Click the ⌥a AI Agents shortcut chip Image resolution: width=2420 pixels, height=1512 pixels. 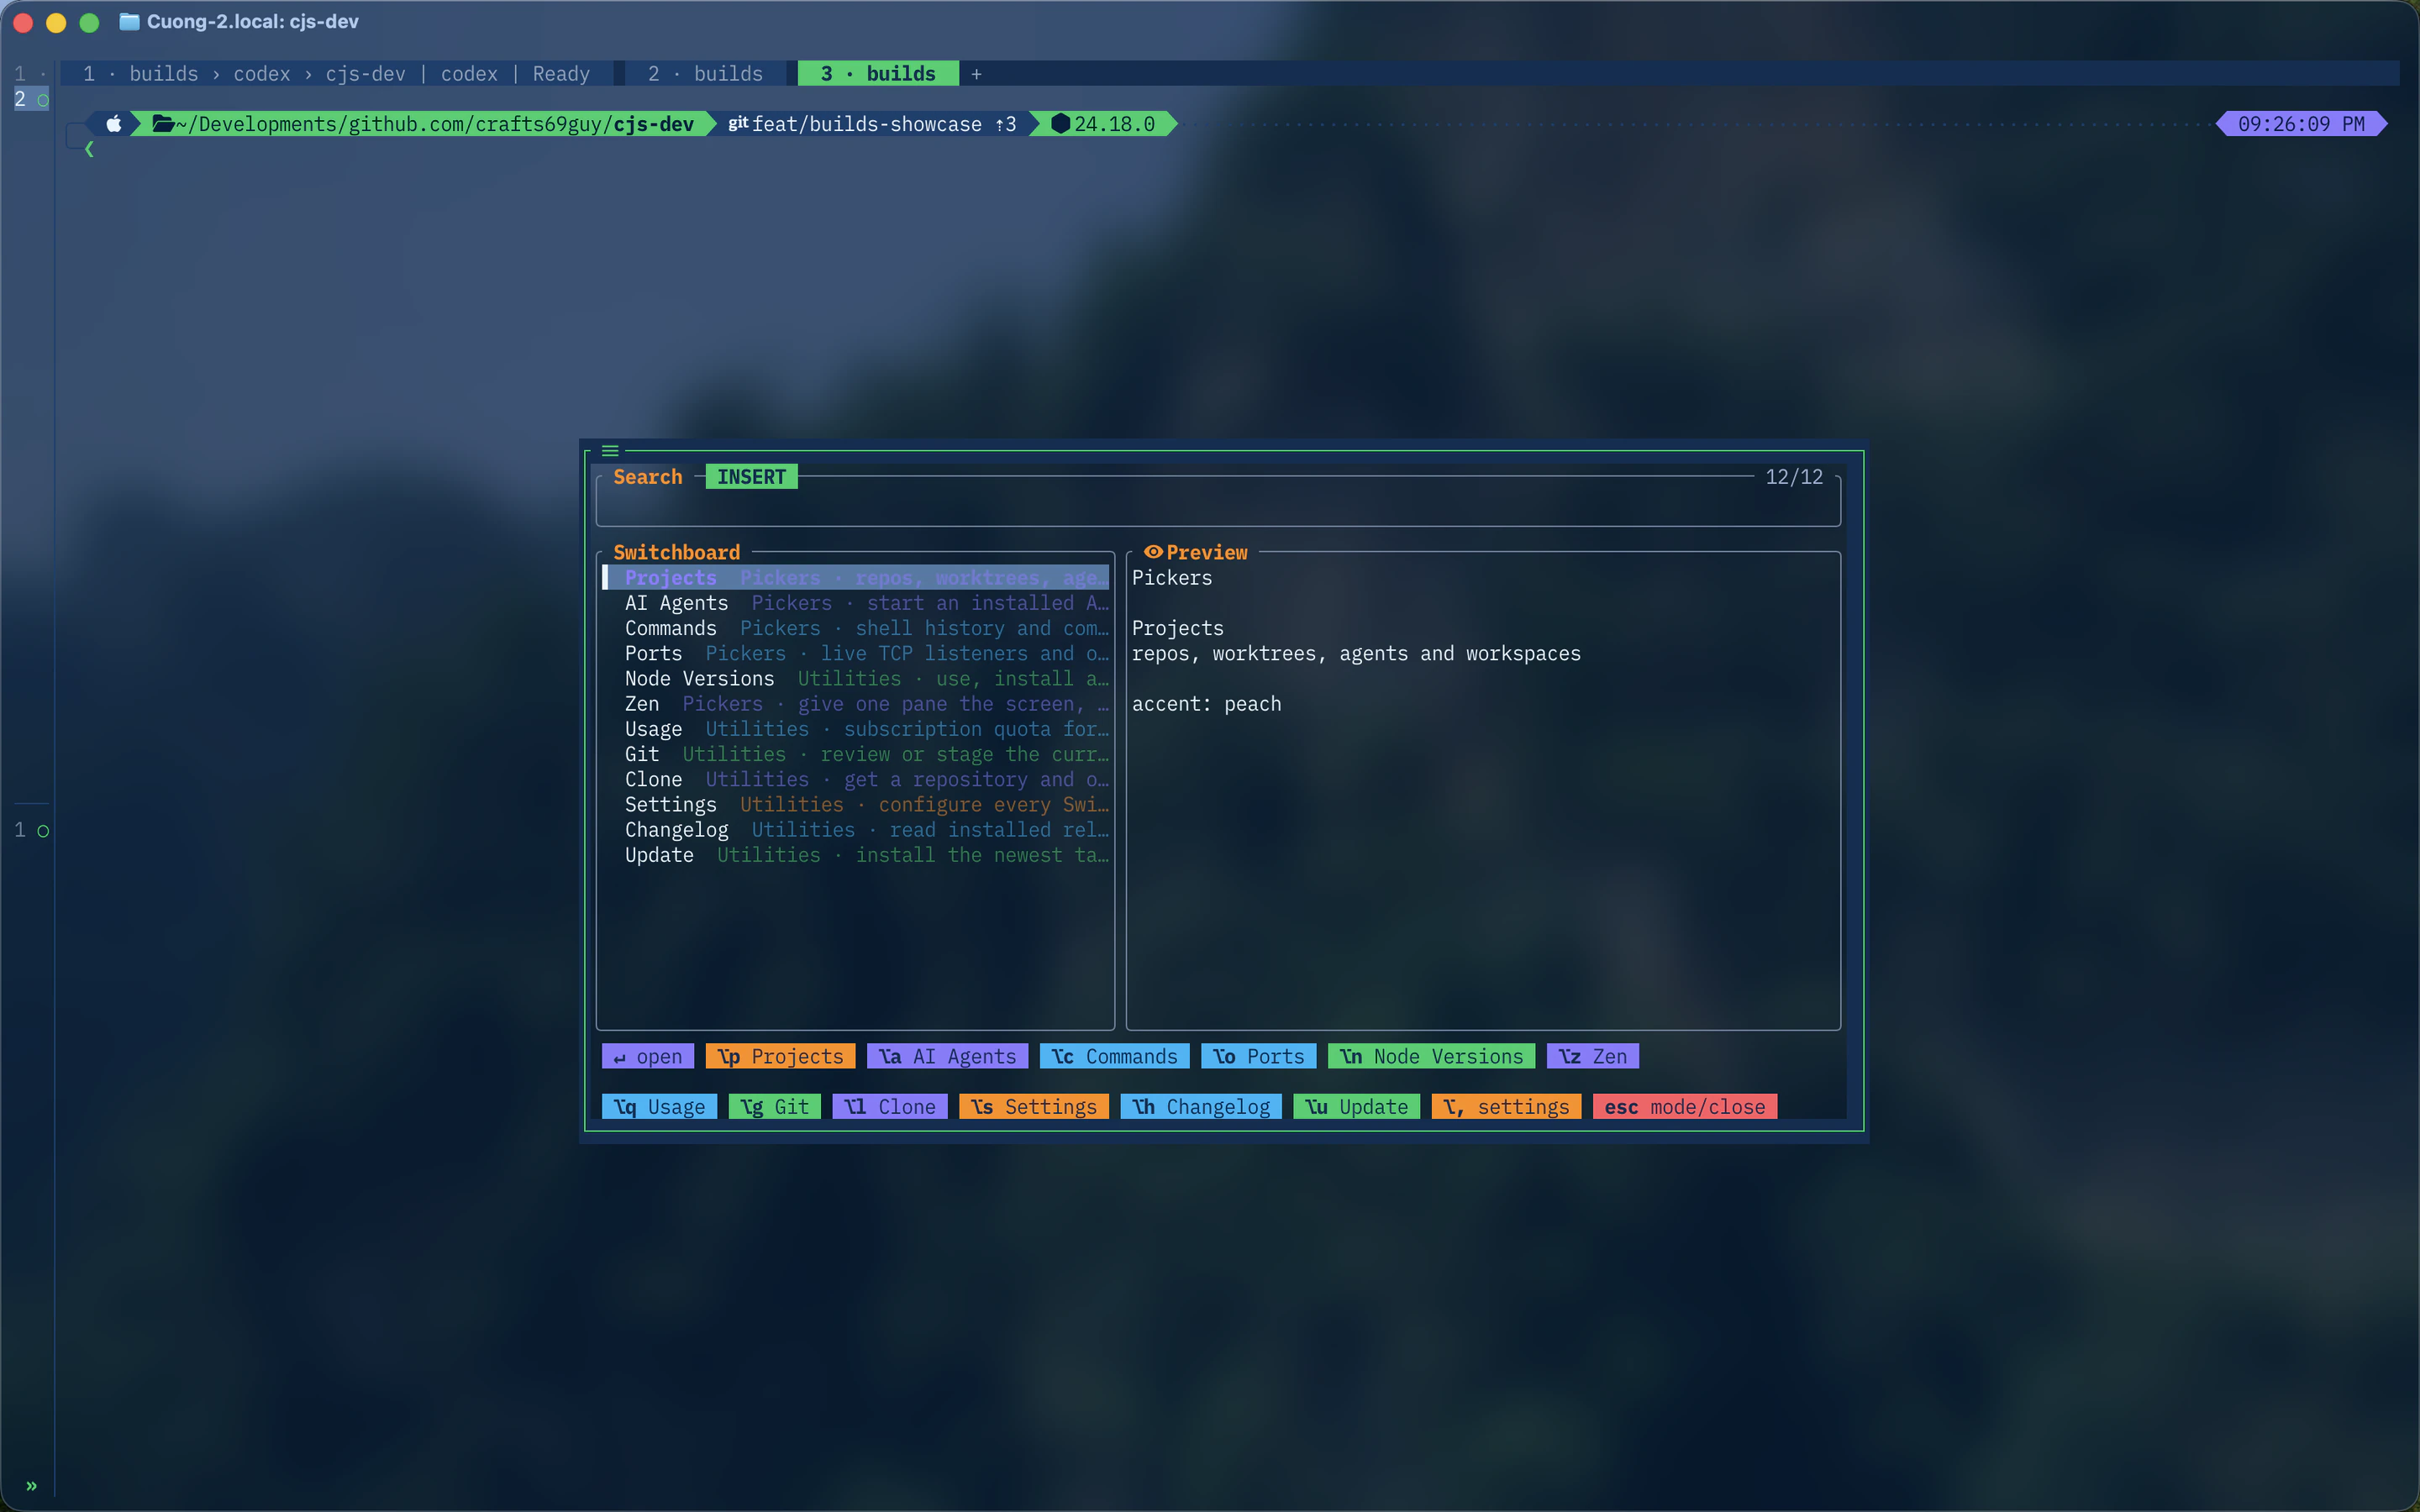[x=948, y=1056]
